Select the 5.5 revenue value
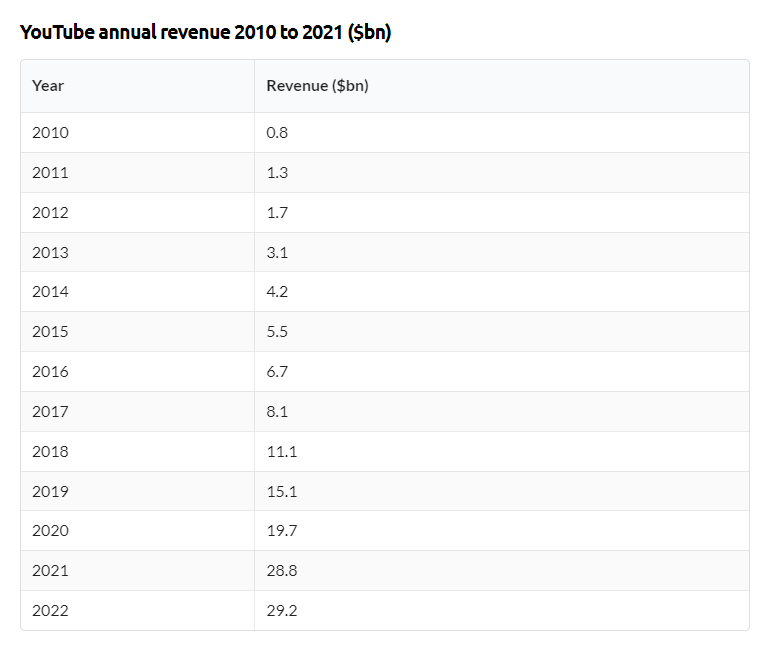769x652 pixels. click(x=277, y=332)
